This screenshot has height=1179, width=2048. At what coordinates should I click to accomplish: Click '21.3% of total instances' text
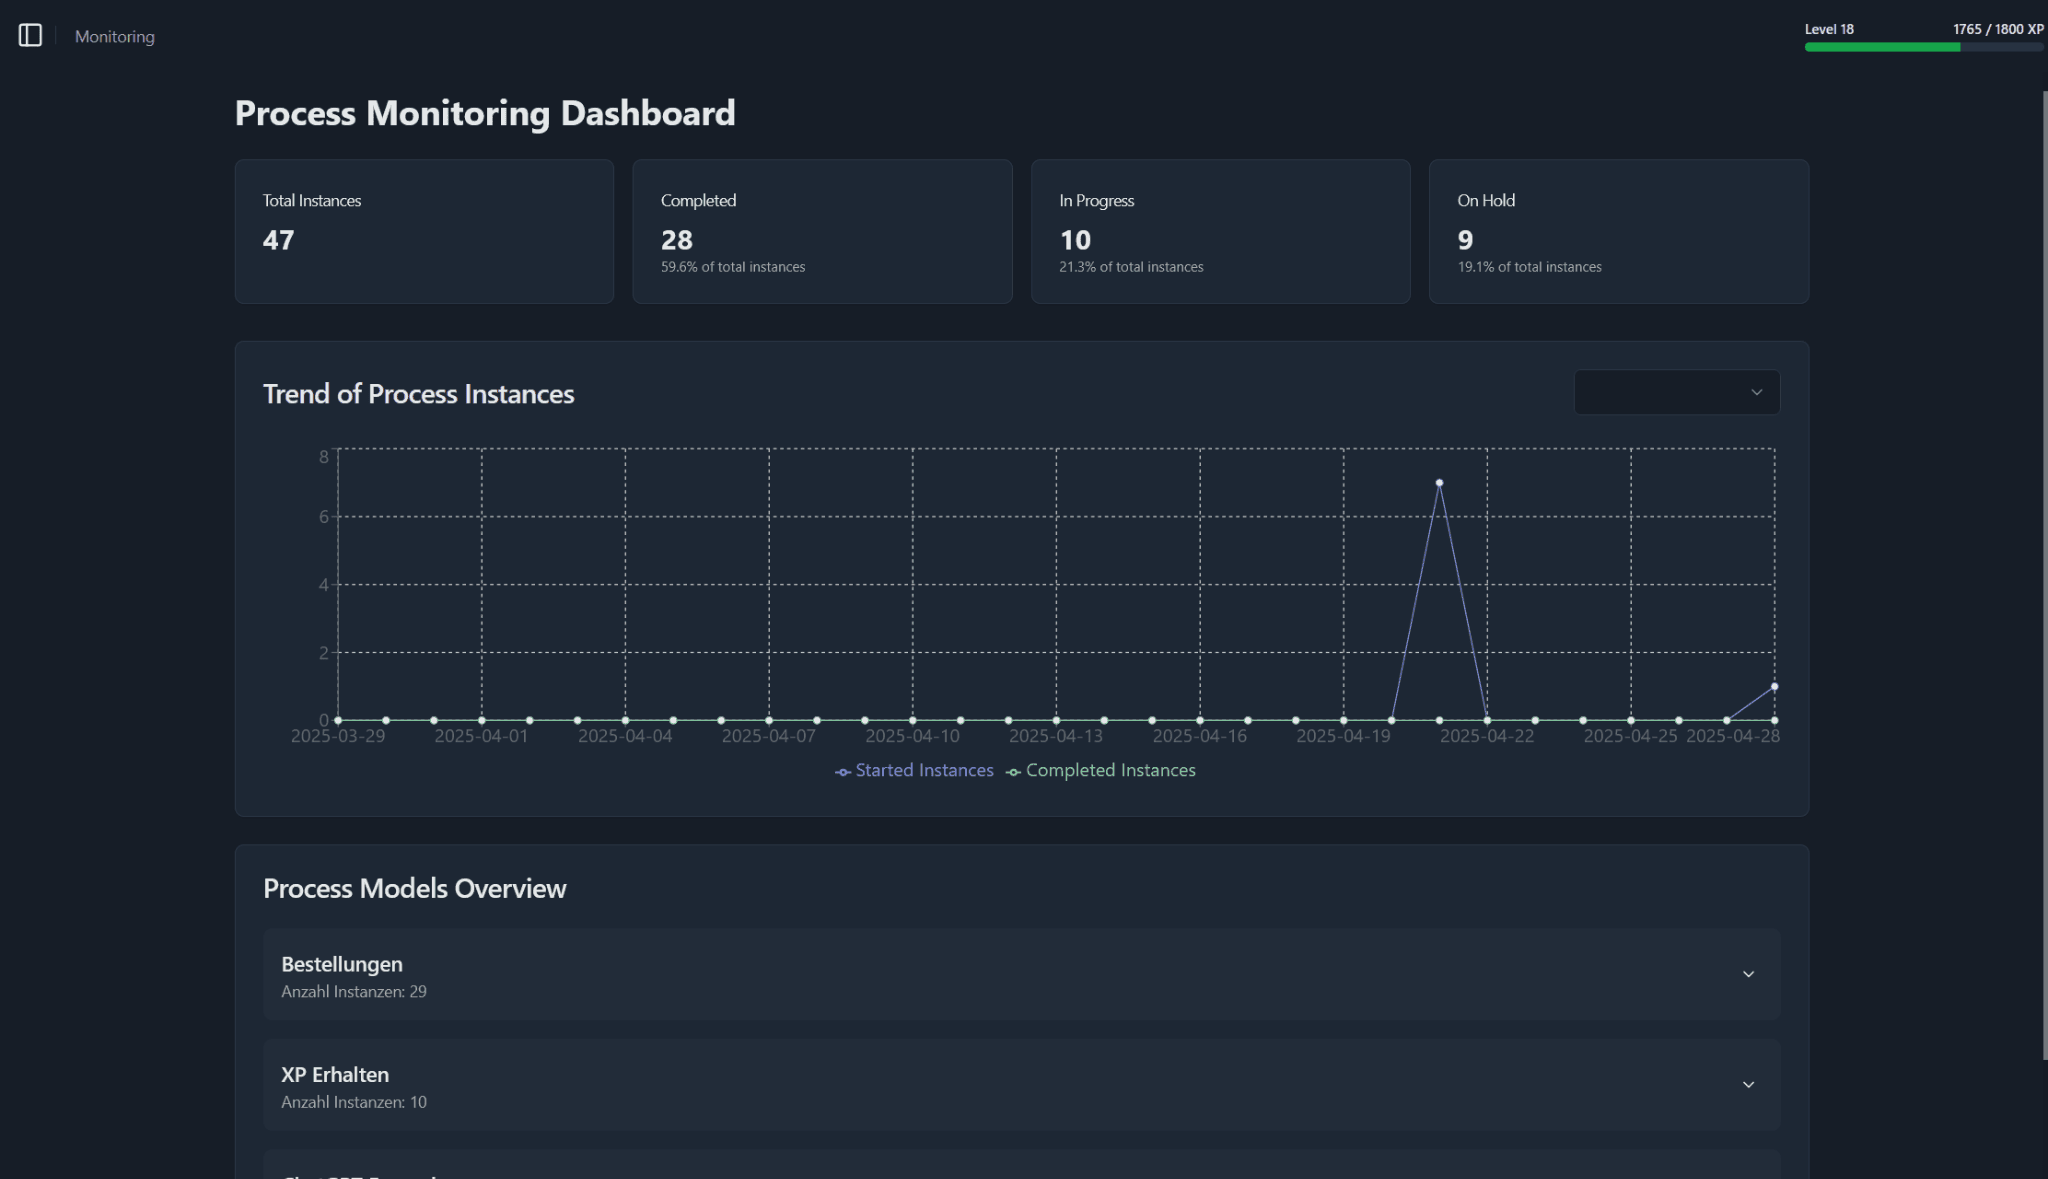point(1131,267)
